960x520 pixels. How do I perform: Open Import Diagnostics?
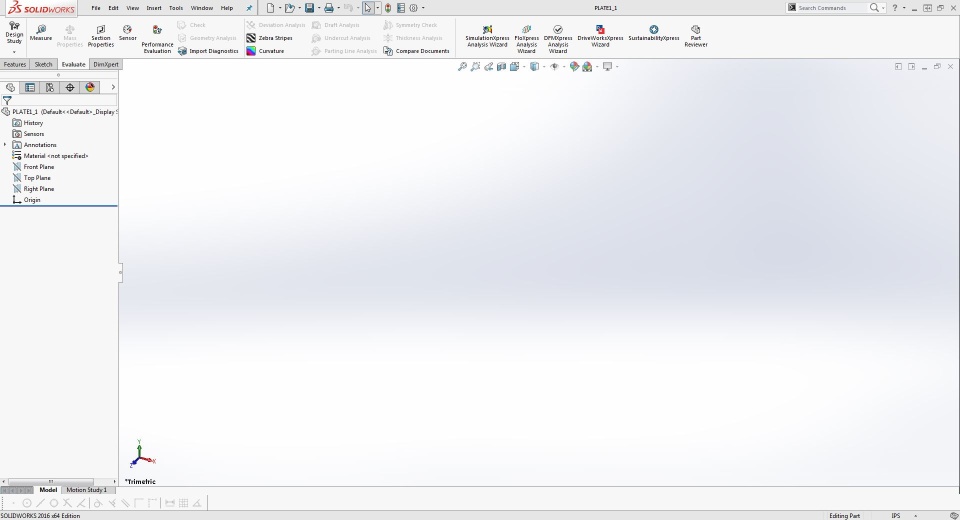[208, 51]
